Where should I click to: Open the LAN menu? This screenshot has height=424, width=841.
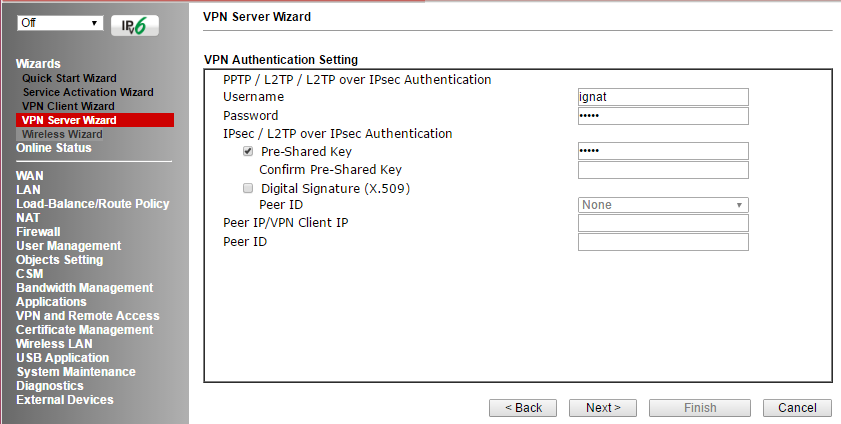[28, 190]
